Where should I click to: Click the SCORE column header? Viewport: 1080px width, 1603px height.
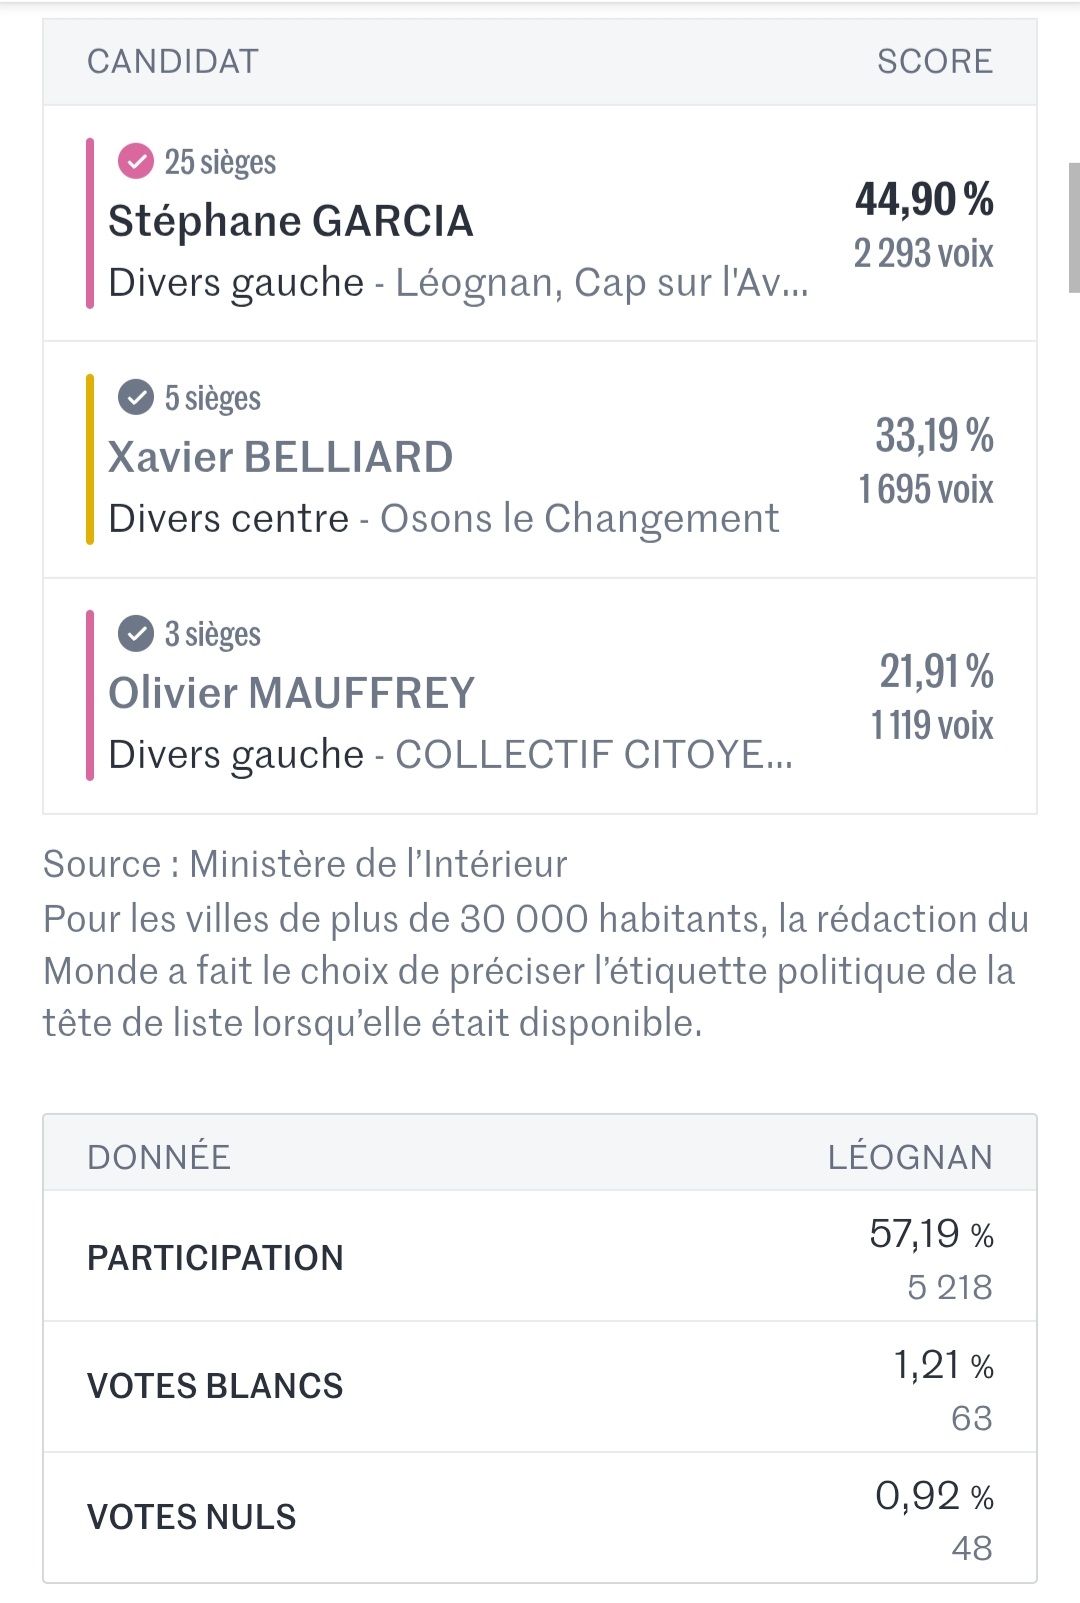click(934, 62)
